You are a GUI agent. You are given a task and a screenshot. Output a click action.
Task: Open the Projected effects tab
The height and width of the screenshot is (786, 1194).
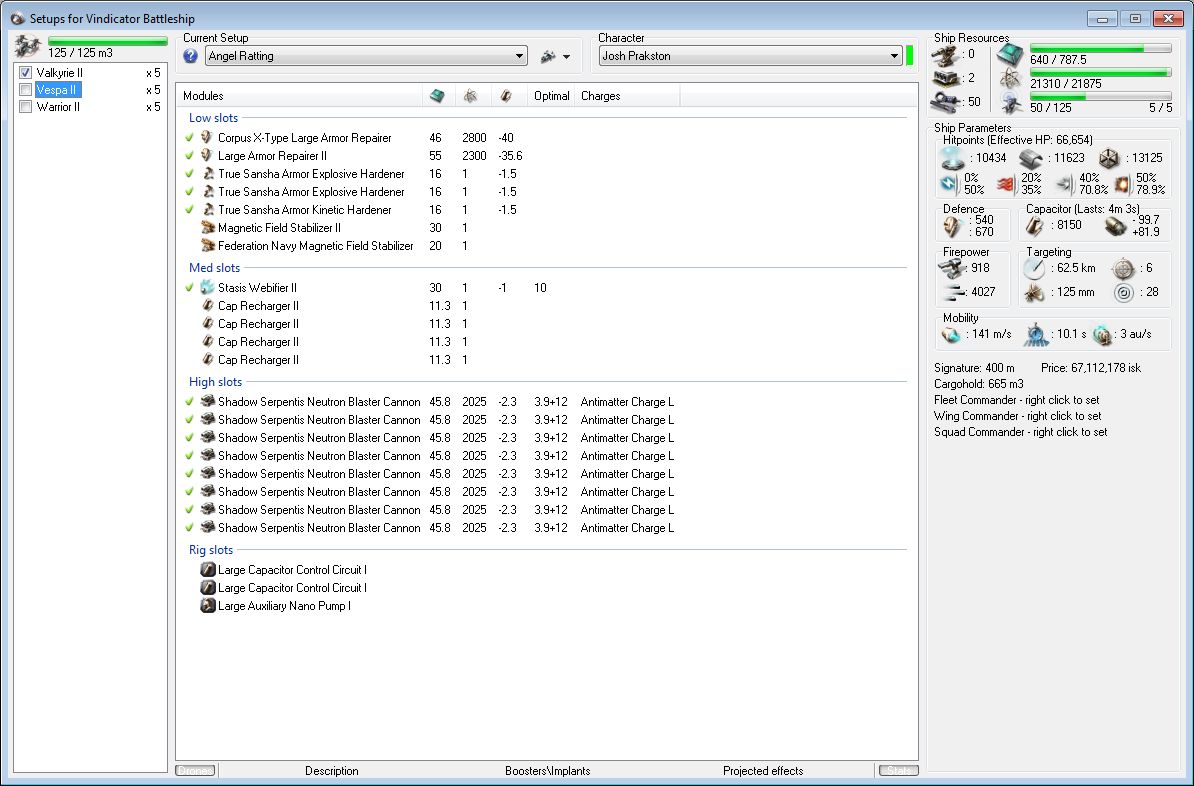point(763,771)
